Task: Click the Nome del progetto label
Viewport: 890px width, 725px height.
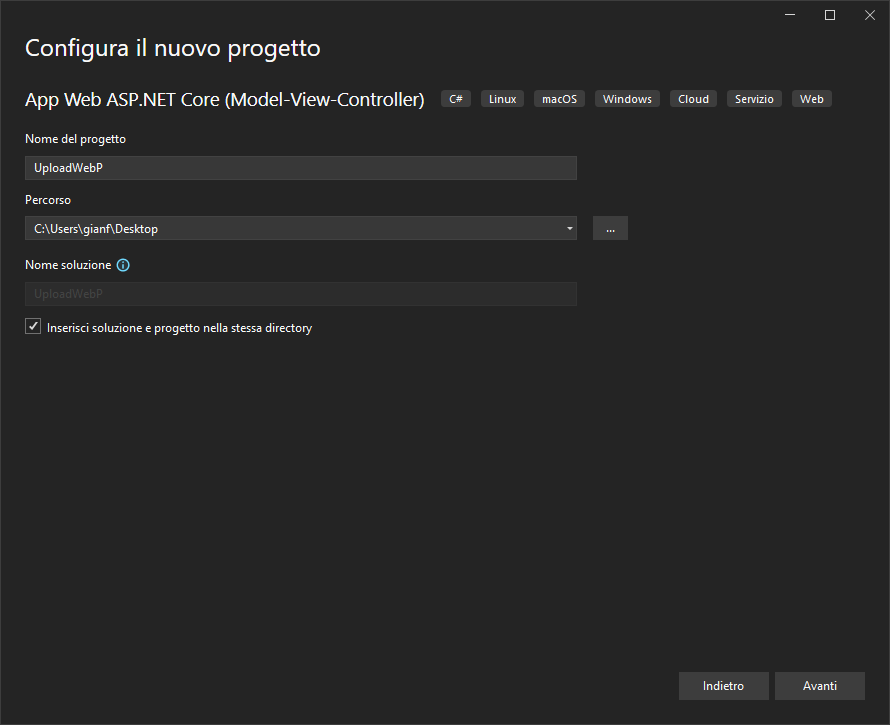Action: tap(75, 139)
